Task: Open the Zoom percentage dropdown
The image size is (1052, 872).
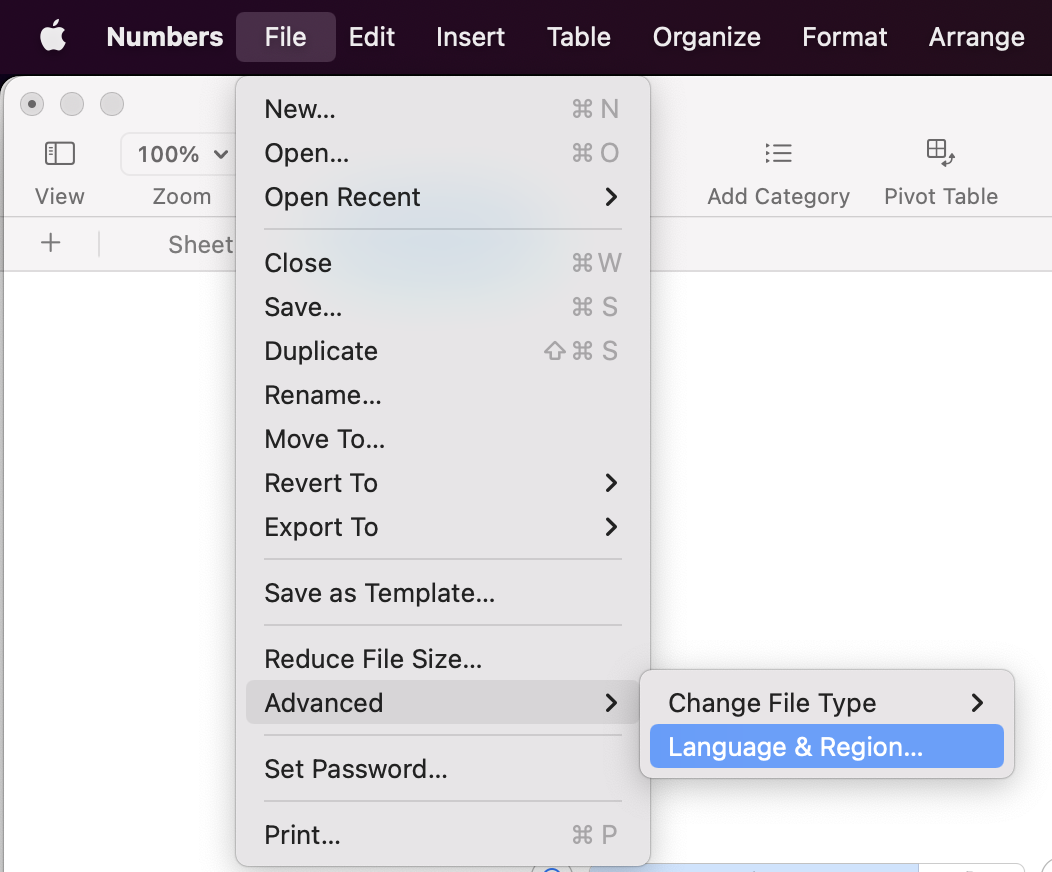Action: pyautogui.click(x=180, y=154)
